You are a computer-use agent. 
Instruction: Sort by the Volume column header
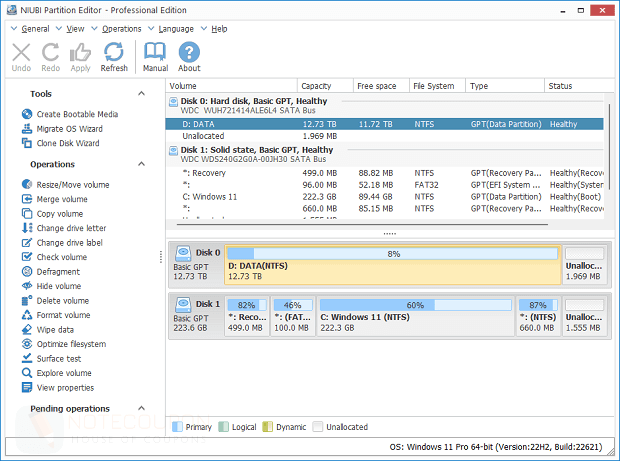(231, 86)
